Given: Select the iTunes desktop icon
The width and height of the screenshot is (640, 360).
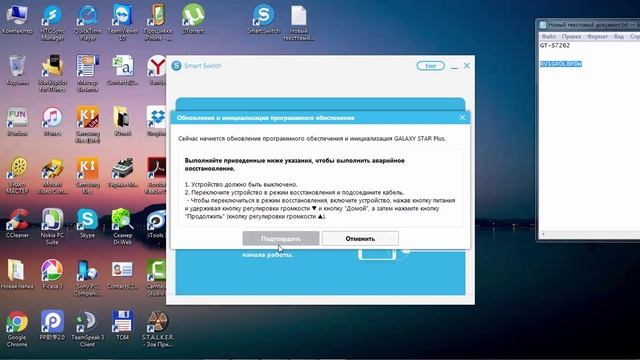Looking at the screenshot, I should click(x=52, y=122).
